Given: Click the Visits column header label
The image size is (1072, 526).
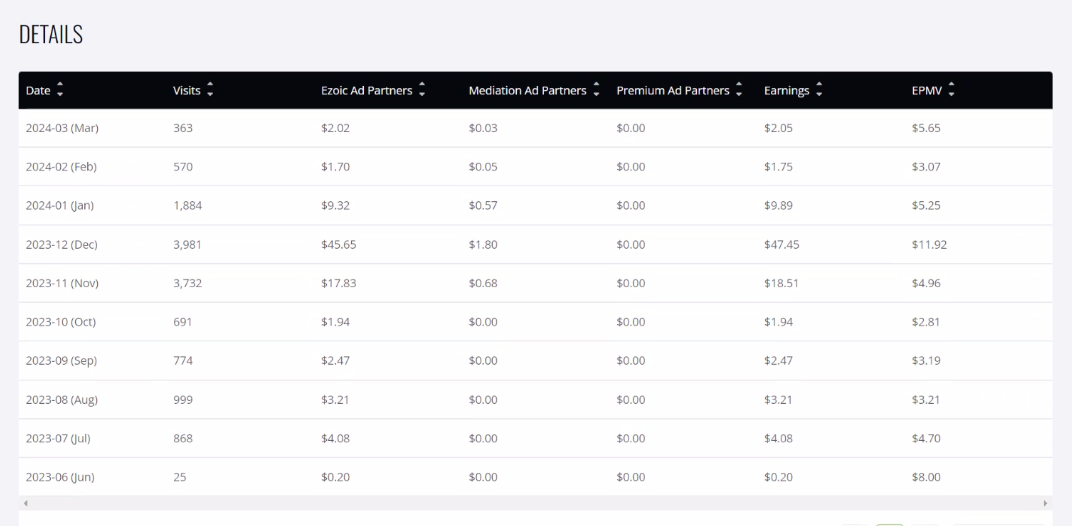Looking at the screenshot, I should pyautogui.click(x=187, y=90).
